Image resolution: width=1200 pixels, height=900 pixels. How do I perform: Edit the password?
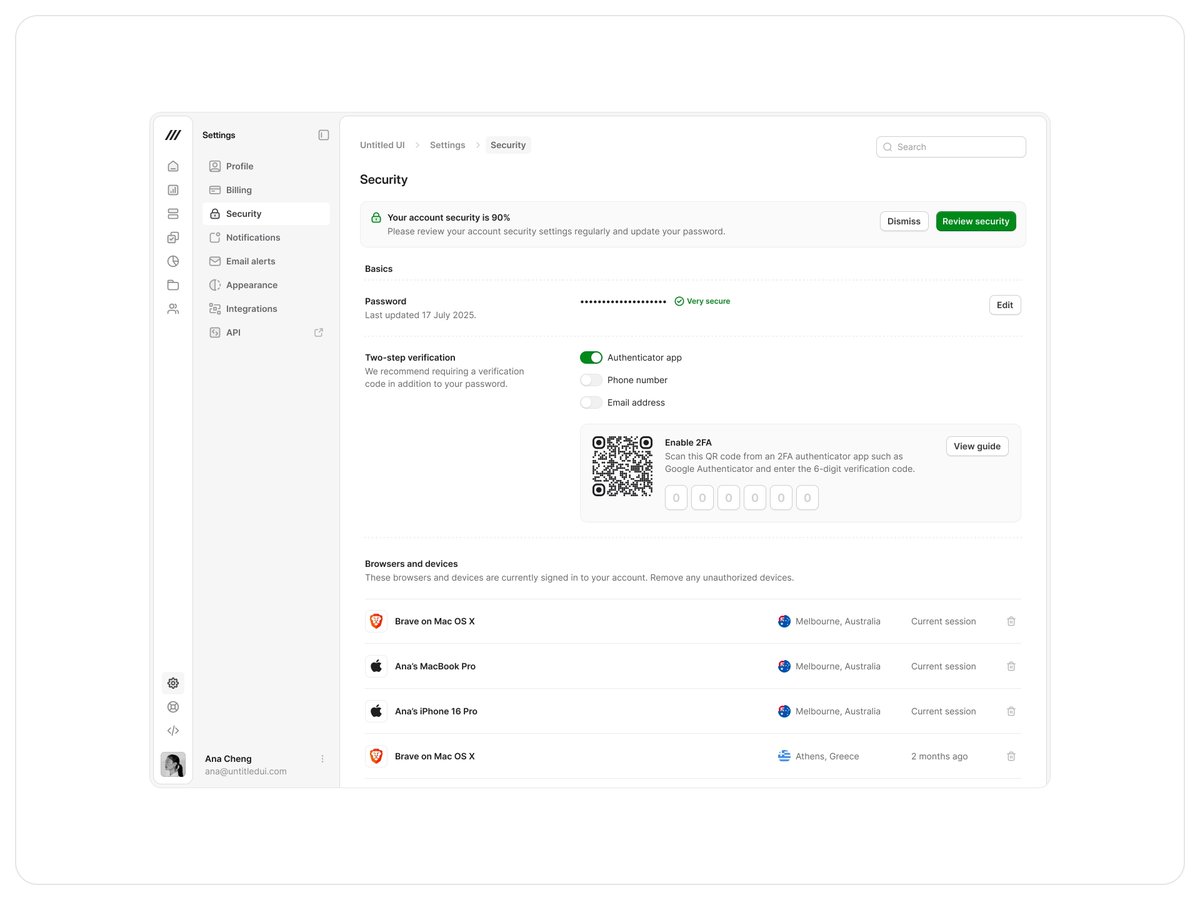(1005, 305)
